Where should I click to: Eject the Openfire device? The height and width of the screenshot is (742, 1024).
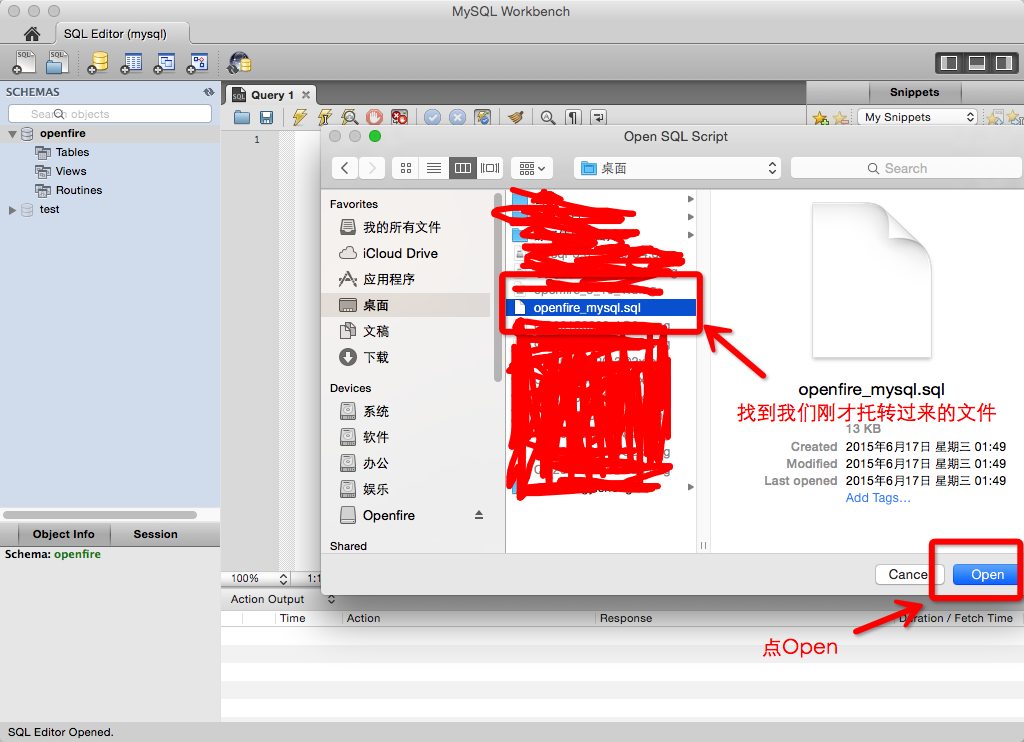click(x=479, y=515)
